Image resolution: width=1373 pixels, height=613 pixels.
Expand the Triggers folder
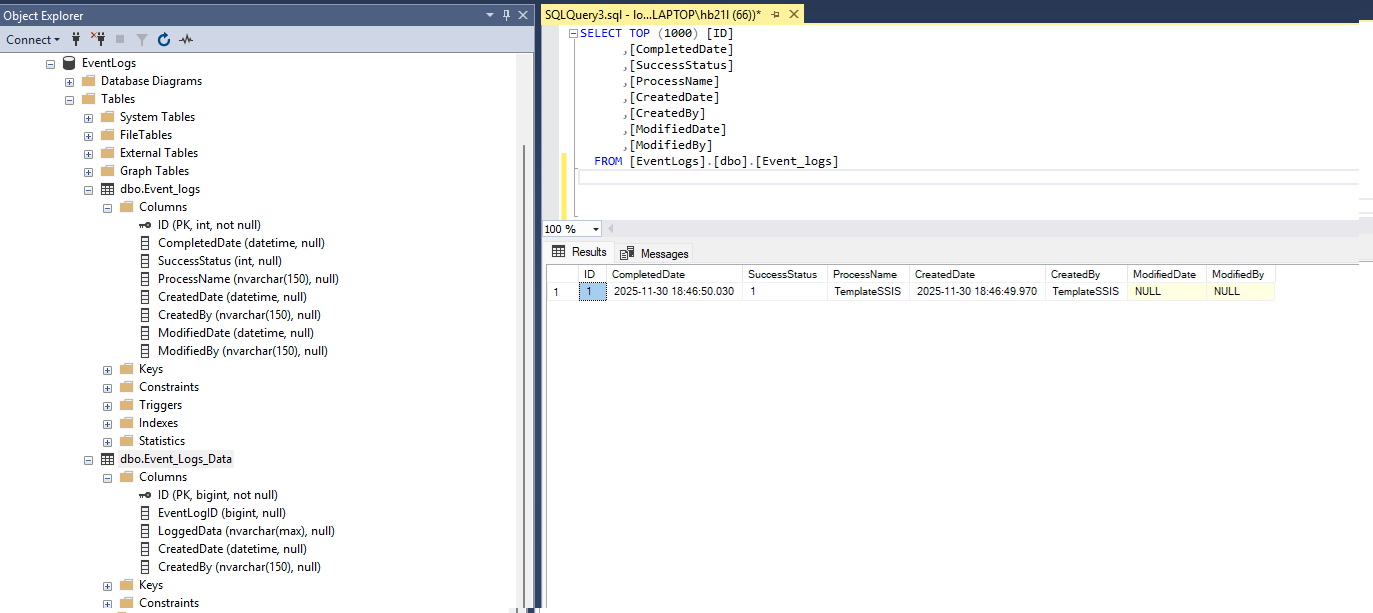point(108,405)
